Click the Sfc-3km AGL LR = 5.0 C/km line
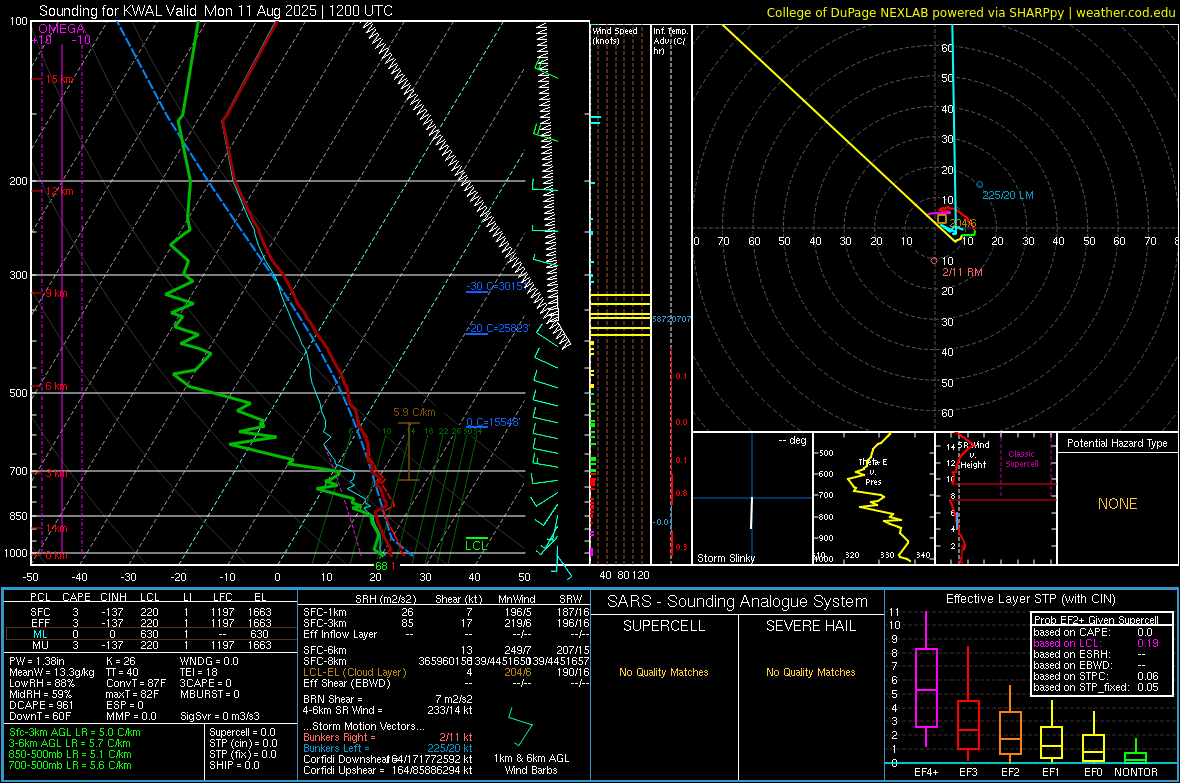Image resolution: width=1180 pixels, height=783 pixels. (x=75, y=732)
